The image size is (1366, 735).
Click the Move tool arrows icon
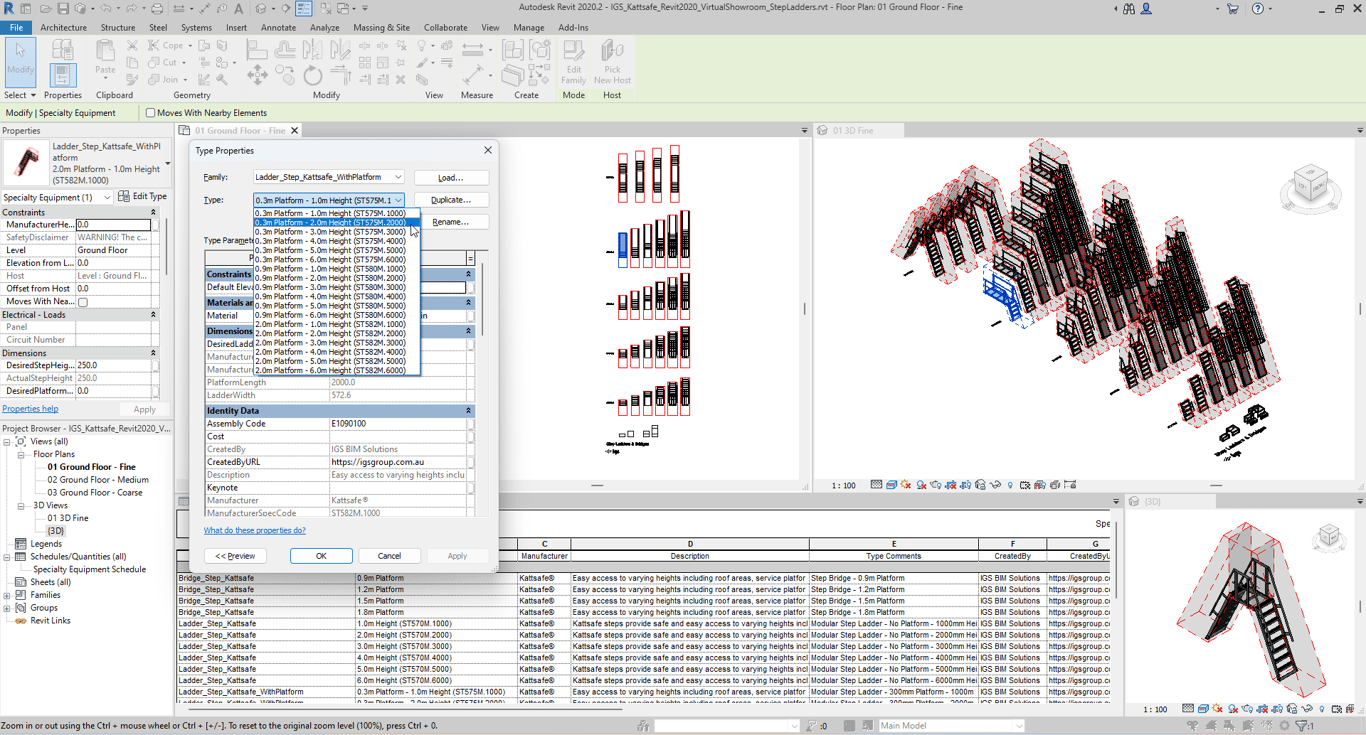pos(257,75)
